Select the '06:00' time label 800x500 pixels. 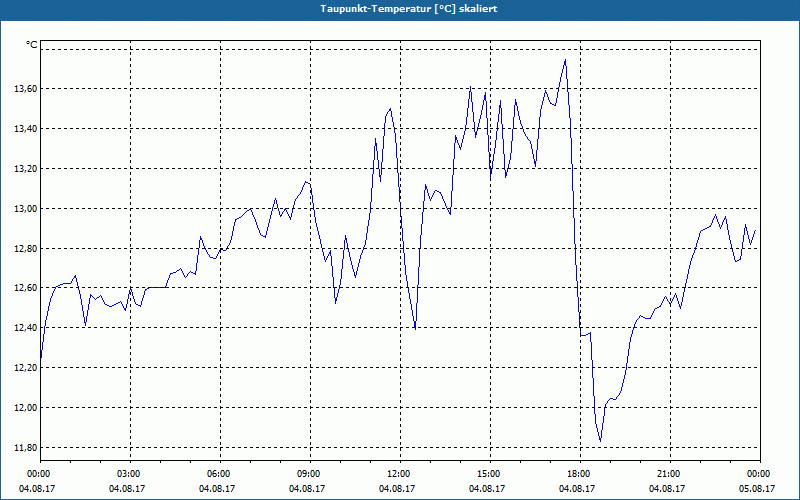[220, 474]
